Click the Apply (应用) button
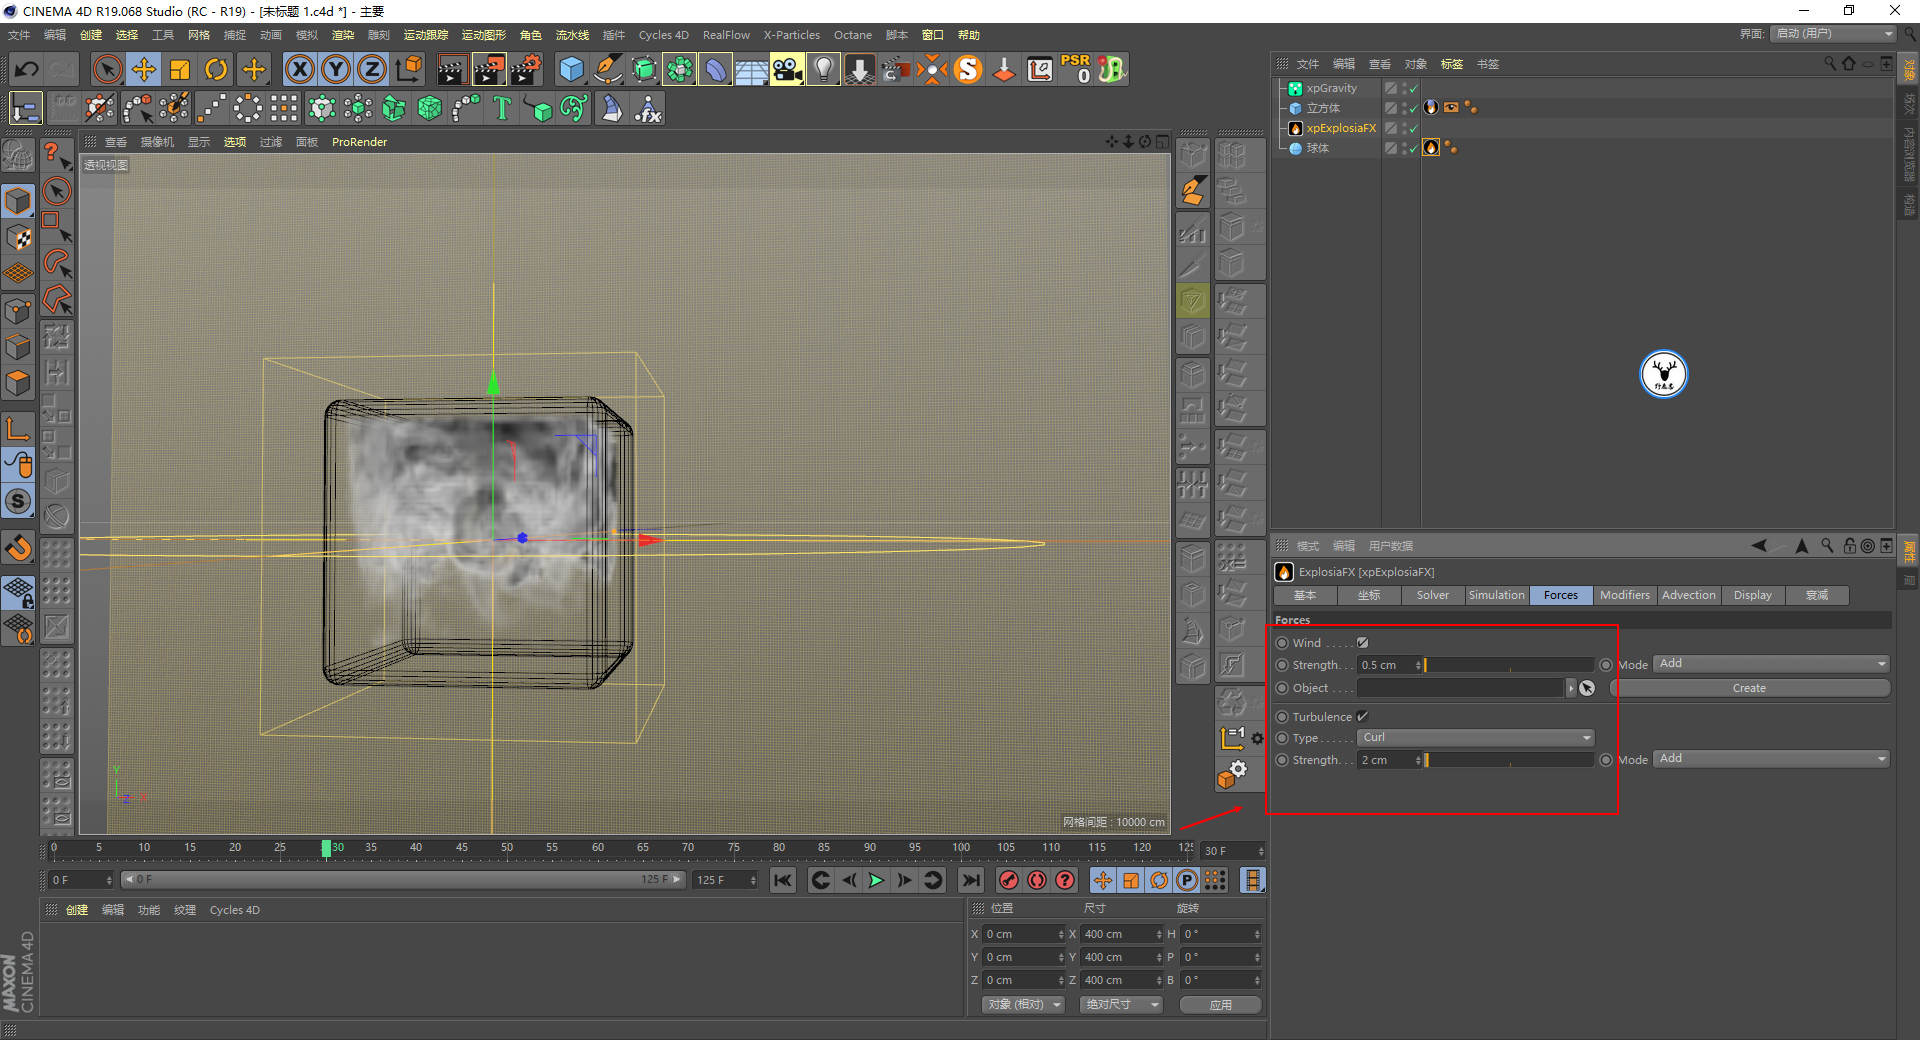Image resolution: width=1920 pixels, height=1040 pixels. (1220, 1005)
